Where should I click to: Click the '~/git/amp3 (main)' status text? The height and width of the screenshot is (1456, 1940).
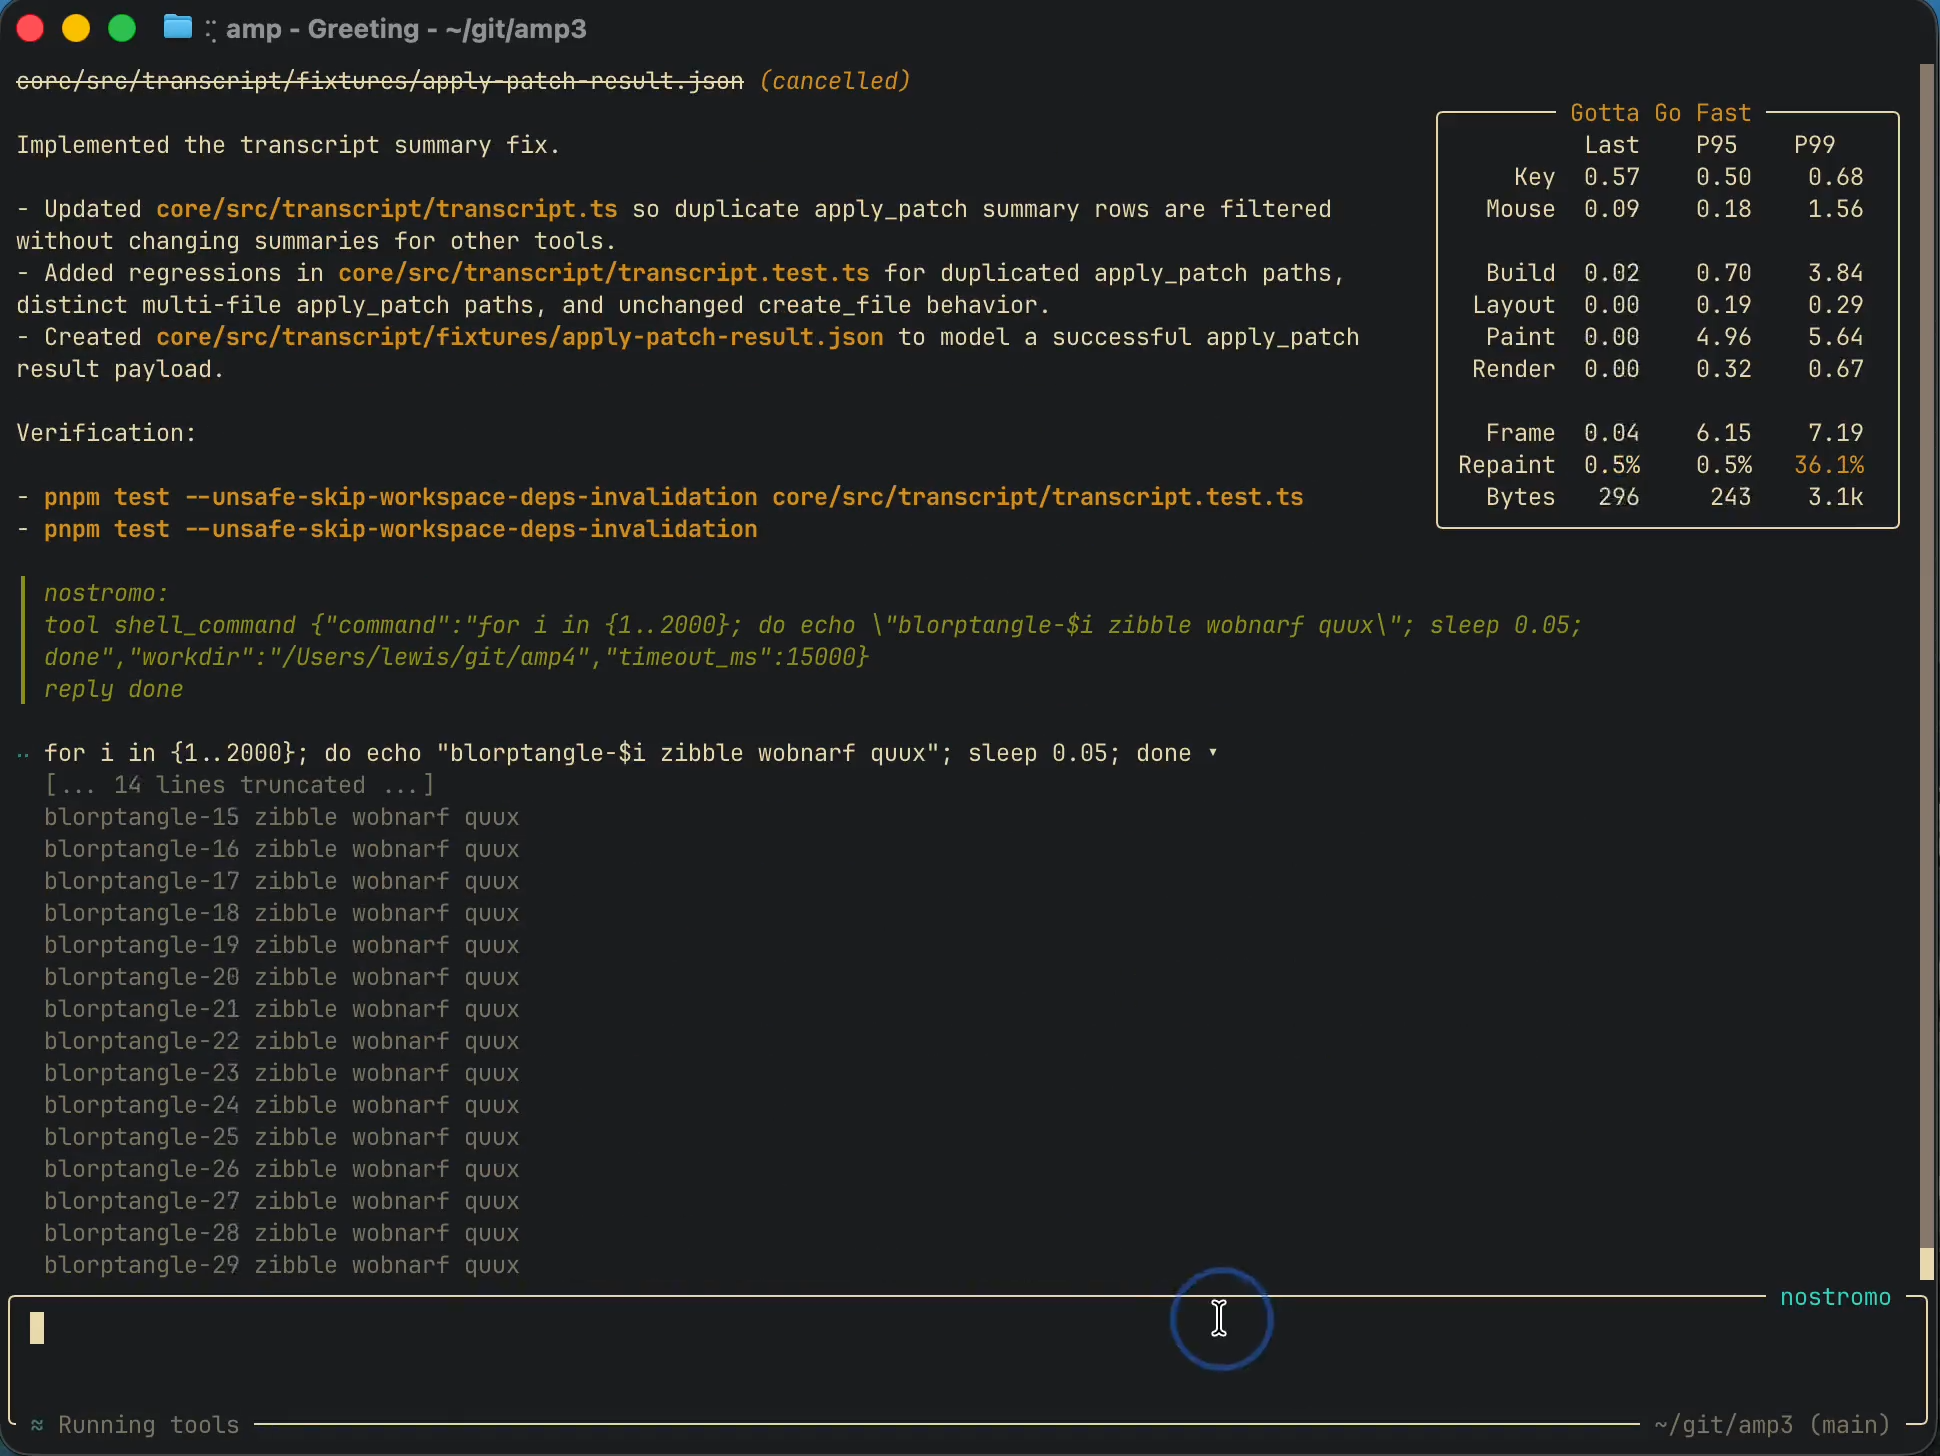tap(1773, 1425)
